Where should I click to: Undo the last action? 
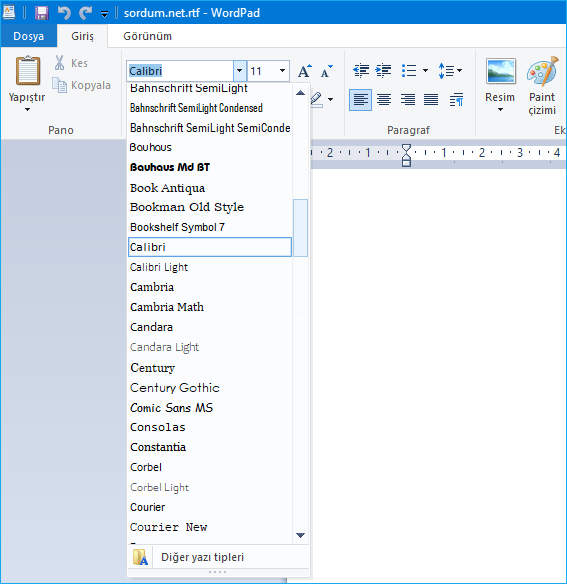click(x=64, y=13)
